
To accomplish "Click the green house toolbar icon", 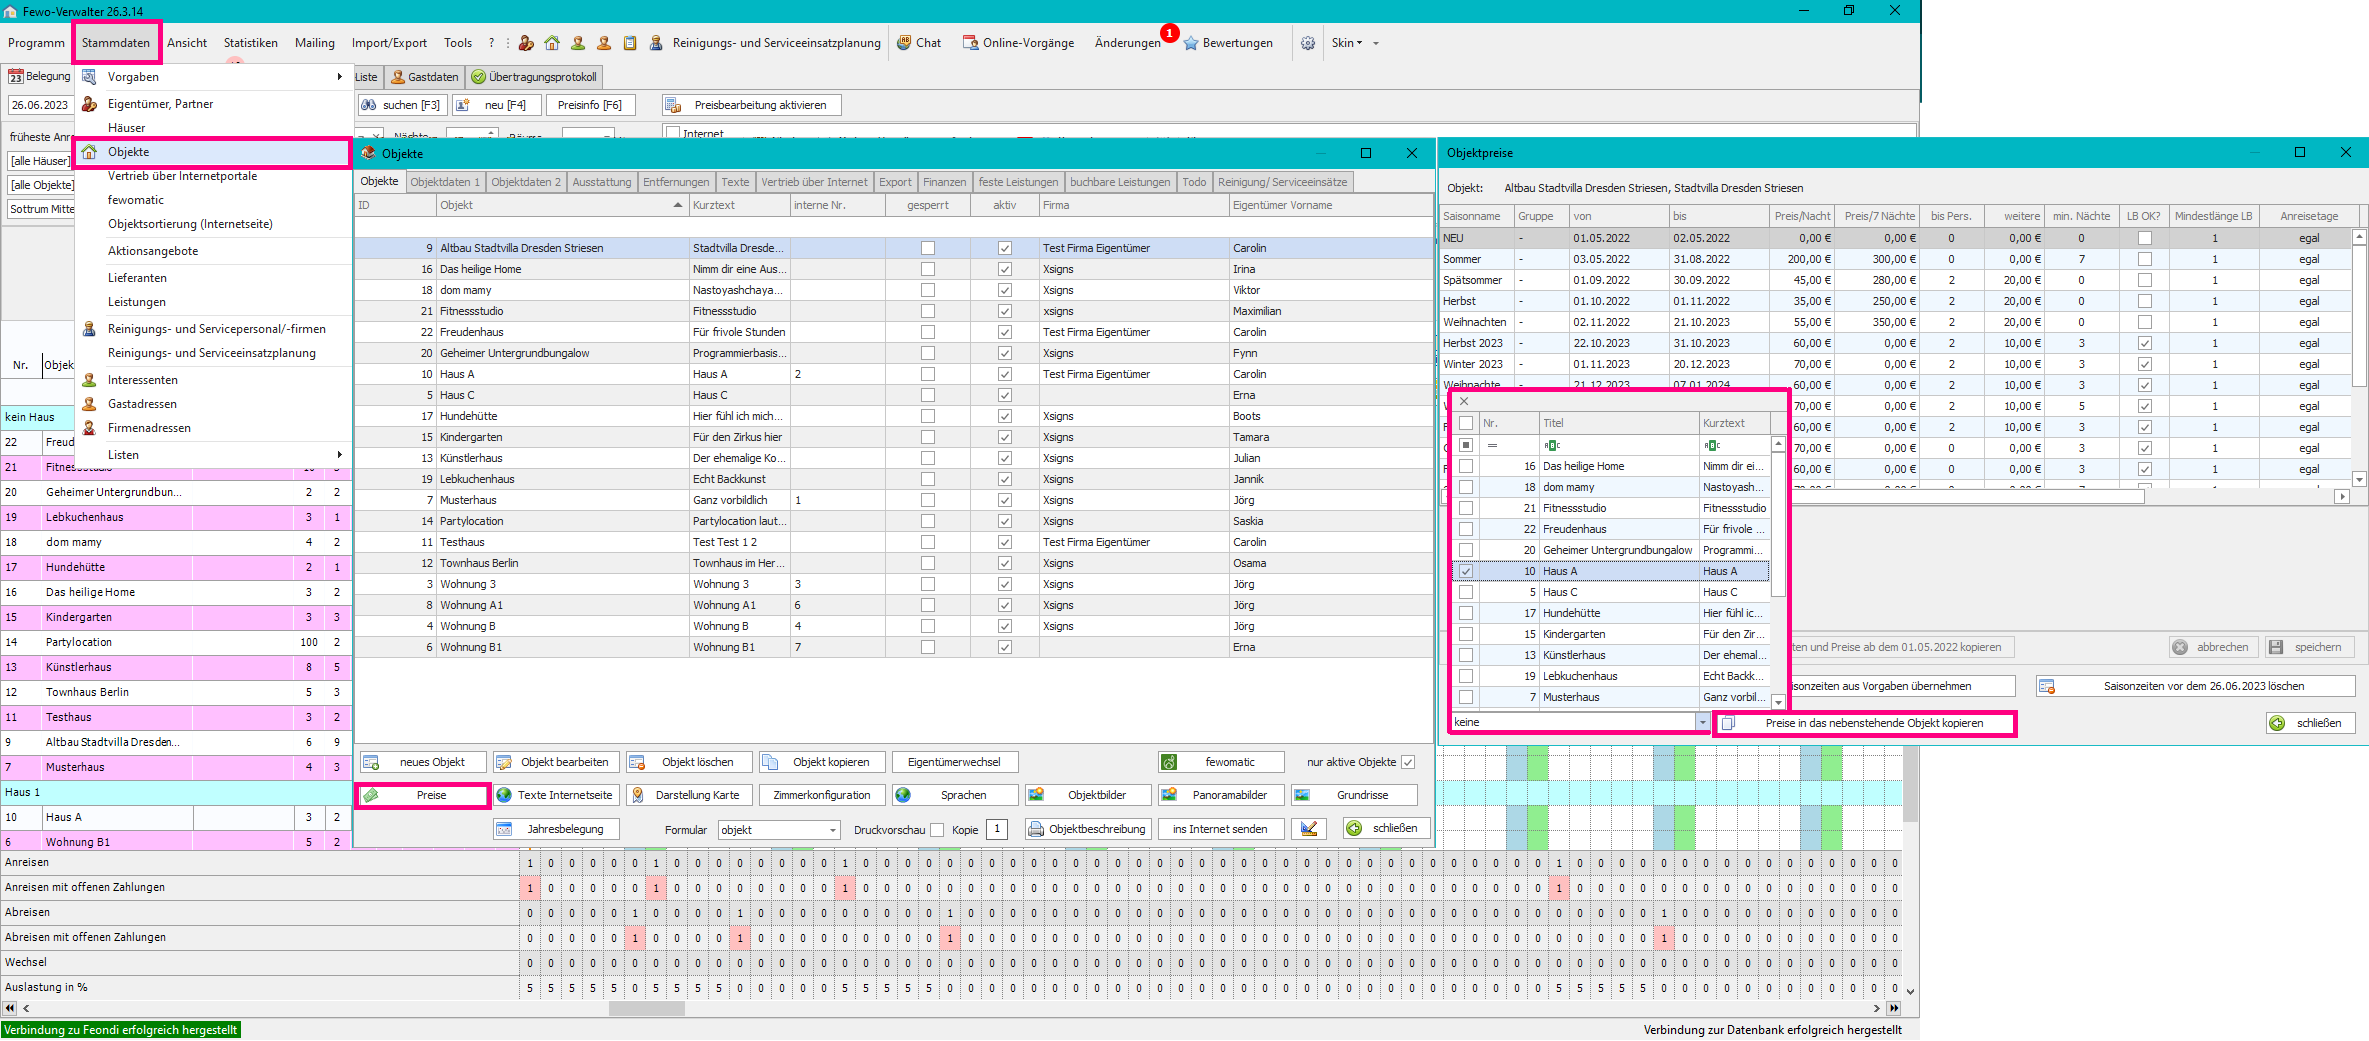I will [x=552, y=43].
